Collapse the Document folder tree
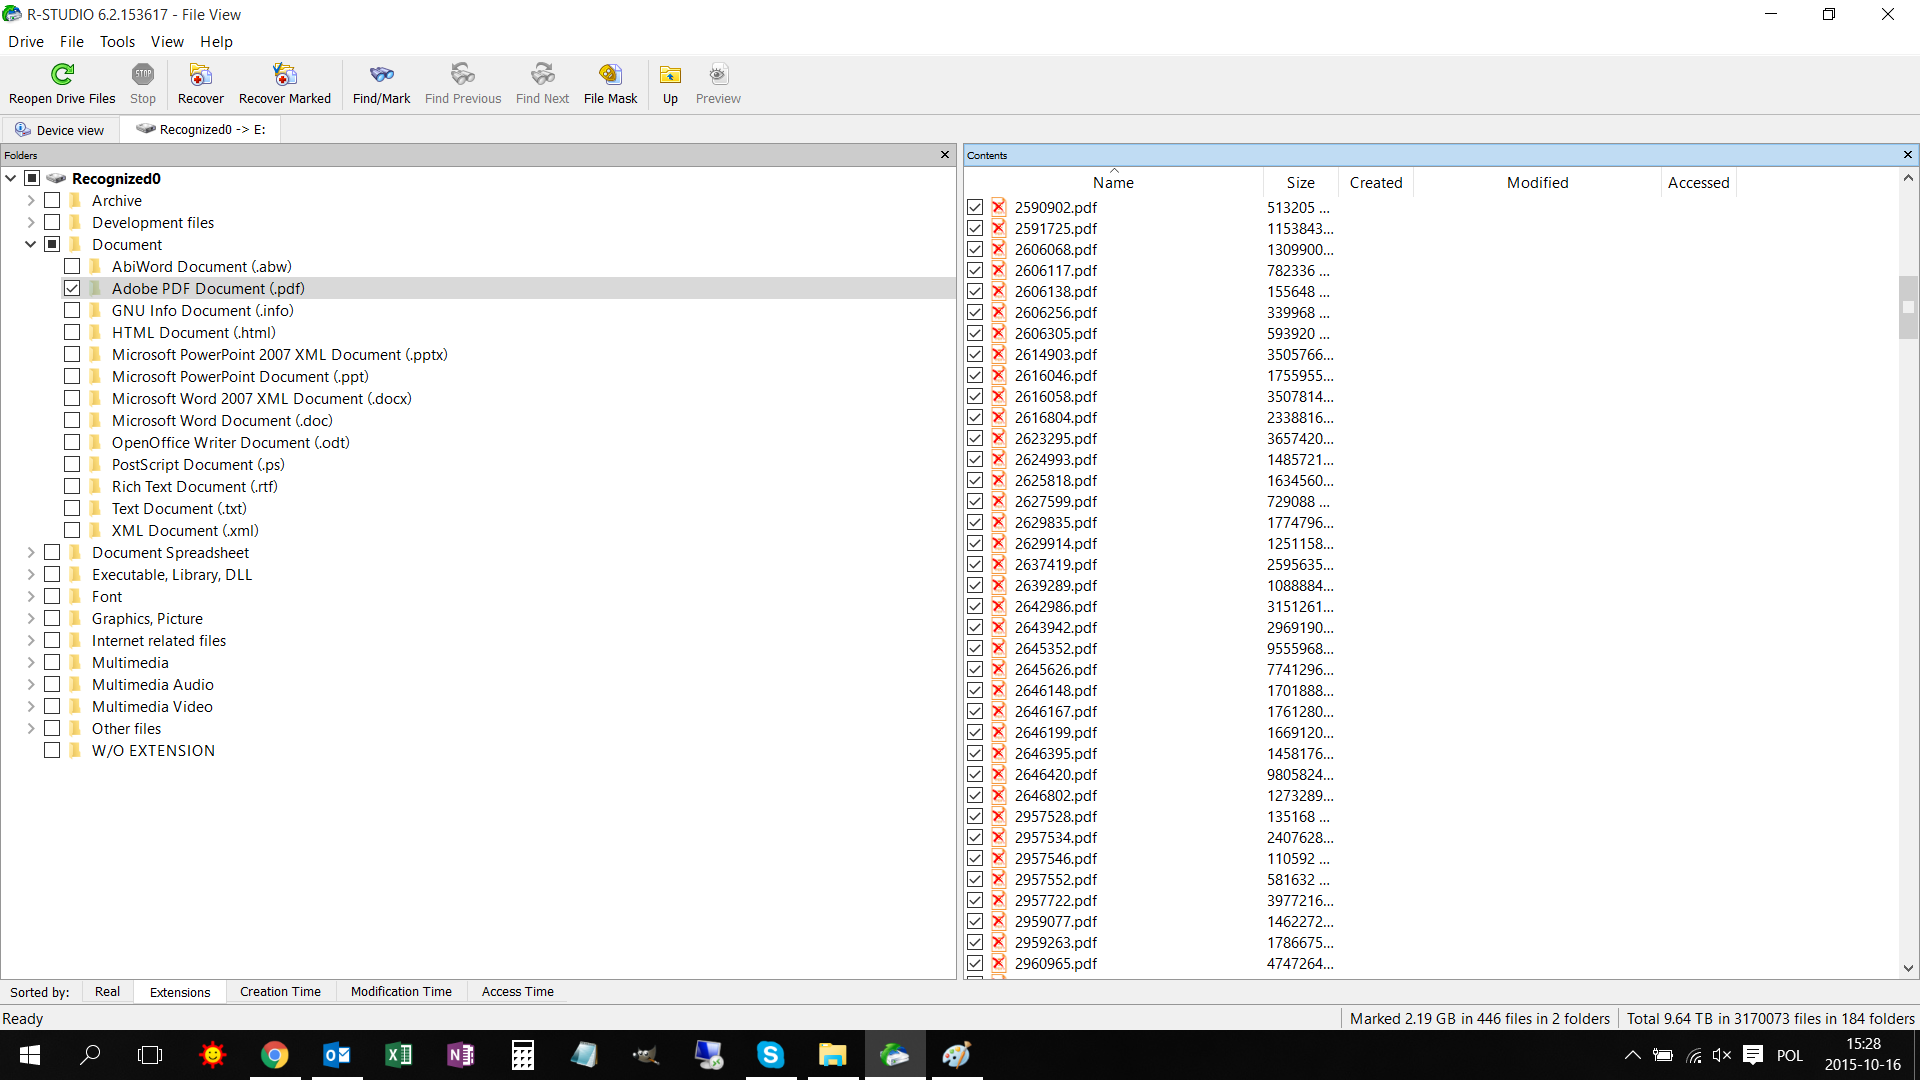The height and width of the screenshot is (1080, 1920). pyautogui.click(x=31, y=245)
